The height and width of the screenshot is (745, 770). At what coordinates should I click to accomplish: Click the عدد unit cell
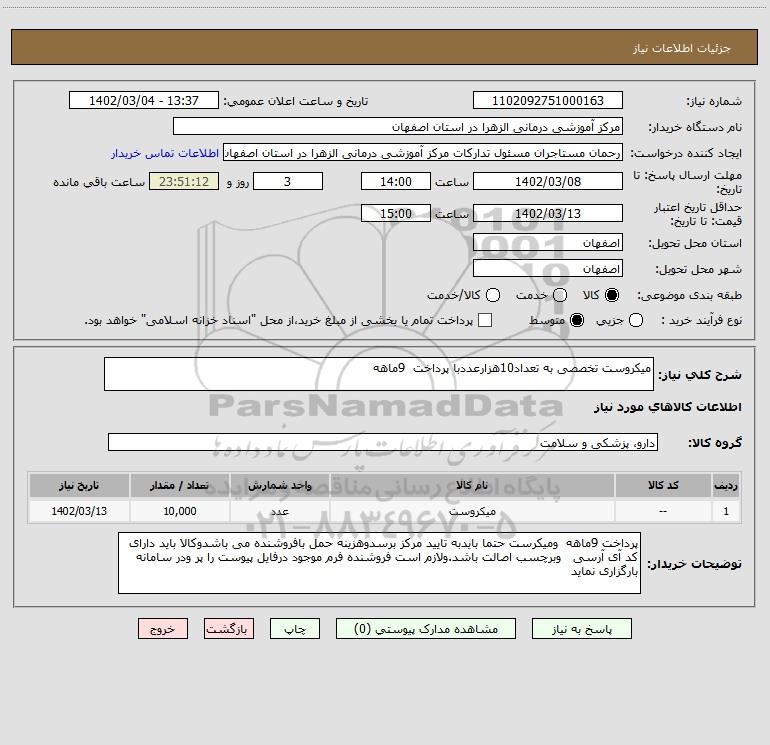point(279,511)
